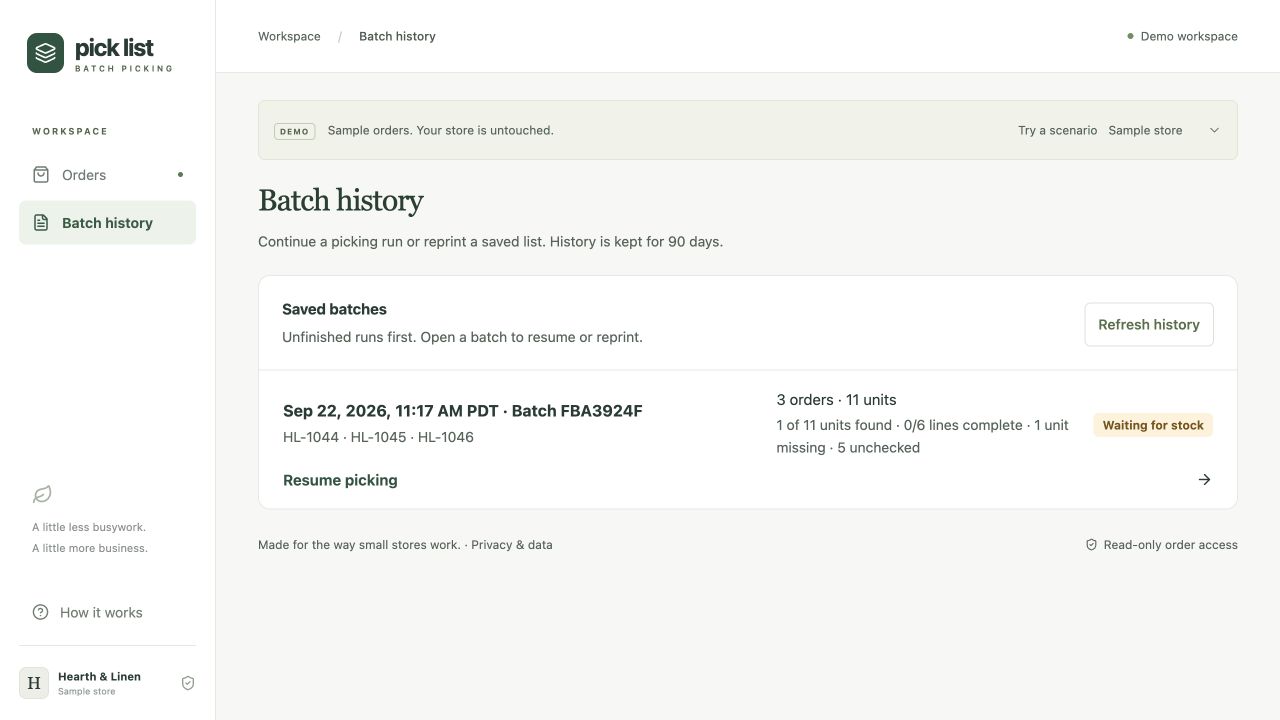
Task: Expand the scenario chevron arrow
Action: click(1214, 130)
